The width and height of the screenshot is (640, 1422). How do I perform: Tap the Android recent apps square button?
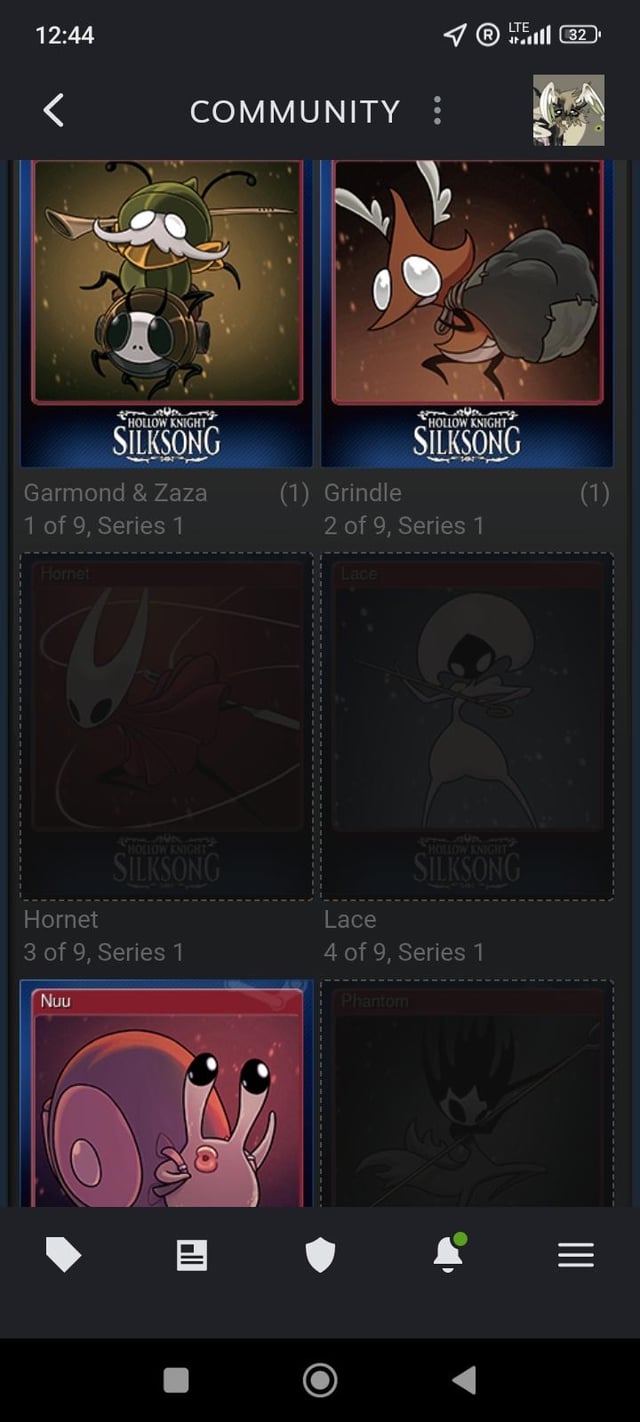coord(176,1380)
